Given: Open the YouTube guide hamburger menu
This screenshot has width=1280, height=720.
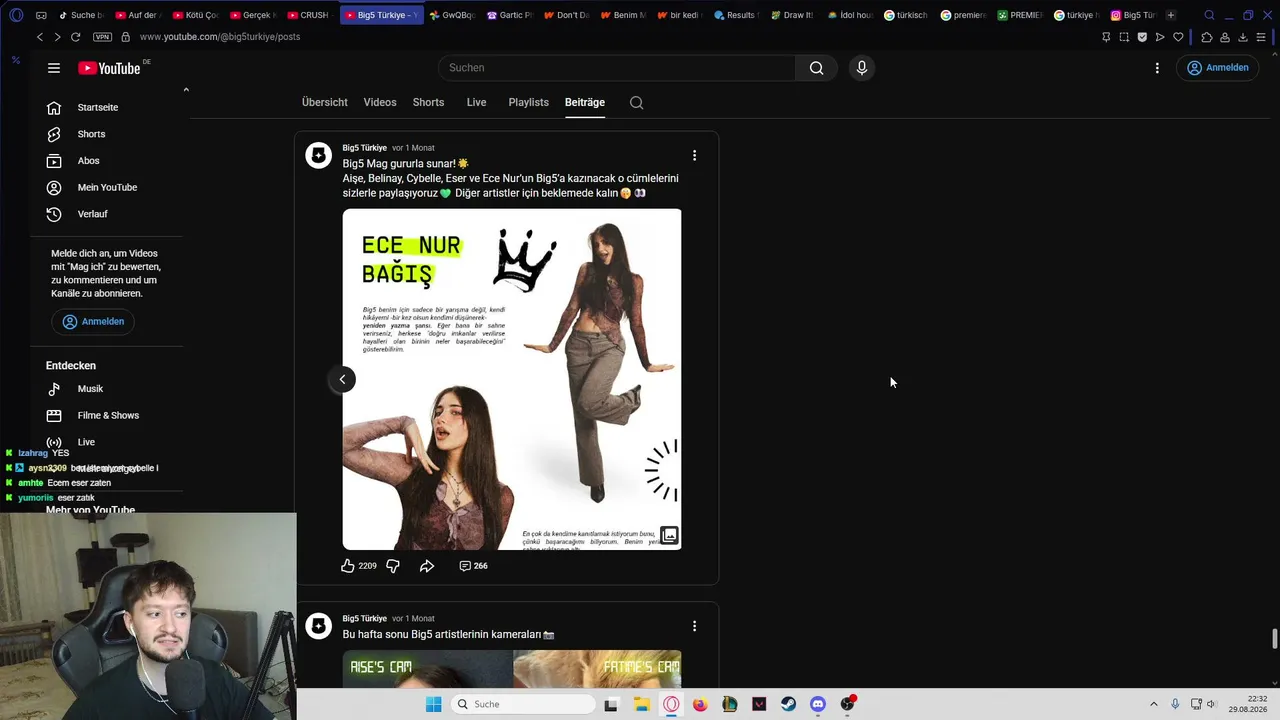Looking at the screenshot, I should click(x=54, y=68).
